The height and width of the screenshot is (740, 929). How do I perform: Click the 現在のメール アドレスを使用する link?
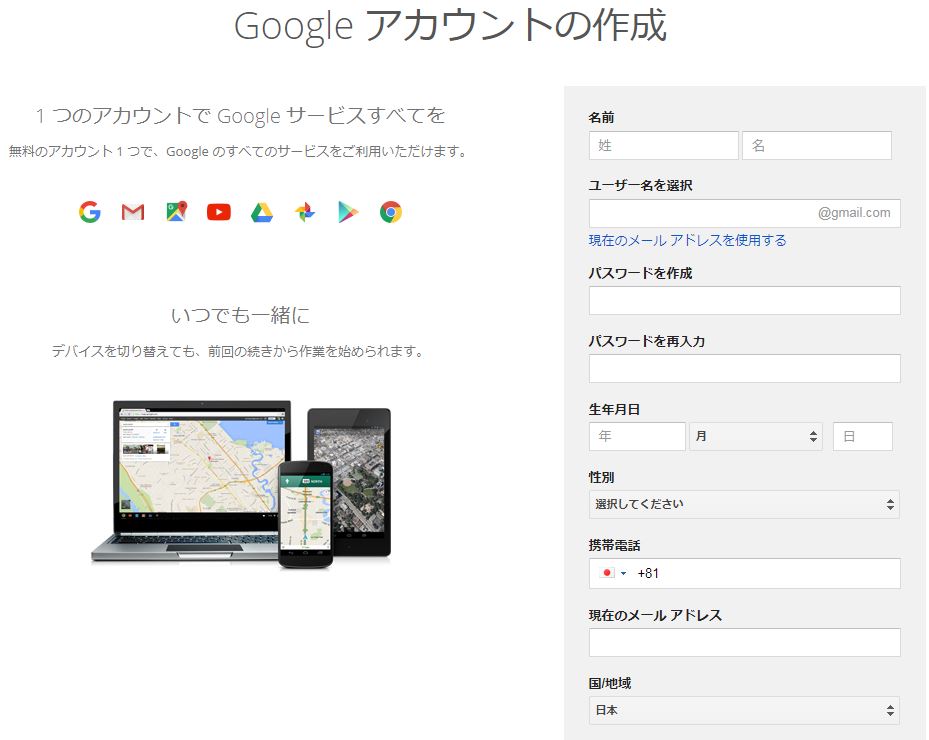[687, 240]
